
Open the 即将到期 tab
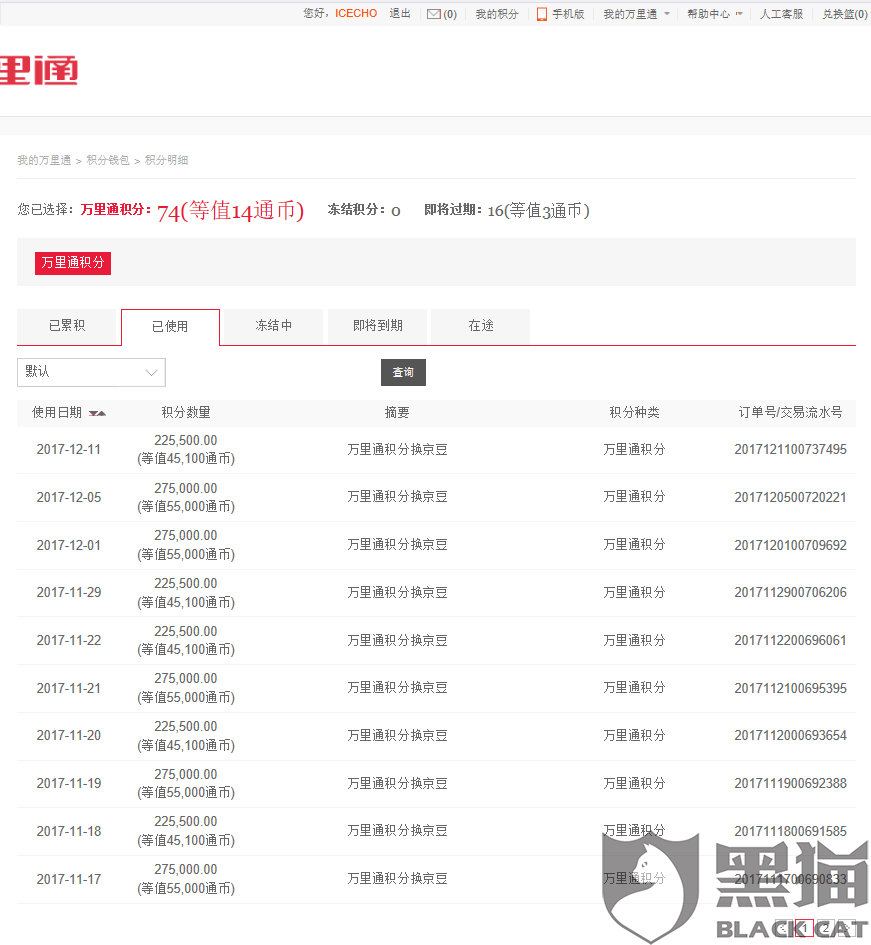click(377, 326)
